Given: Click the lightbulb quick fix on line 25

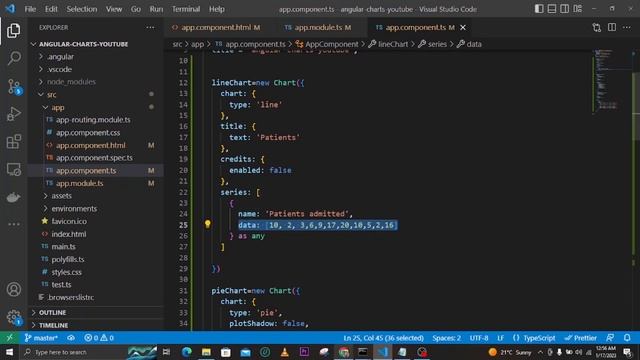Looking at the screenshot, I should (207, 224).
